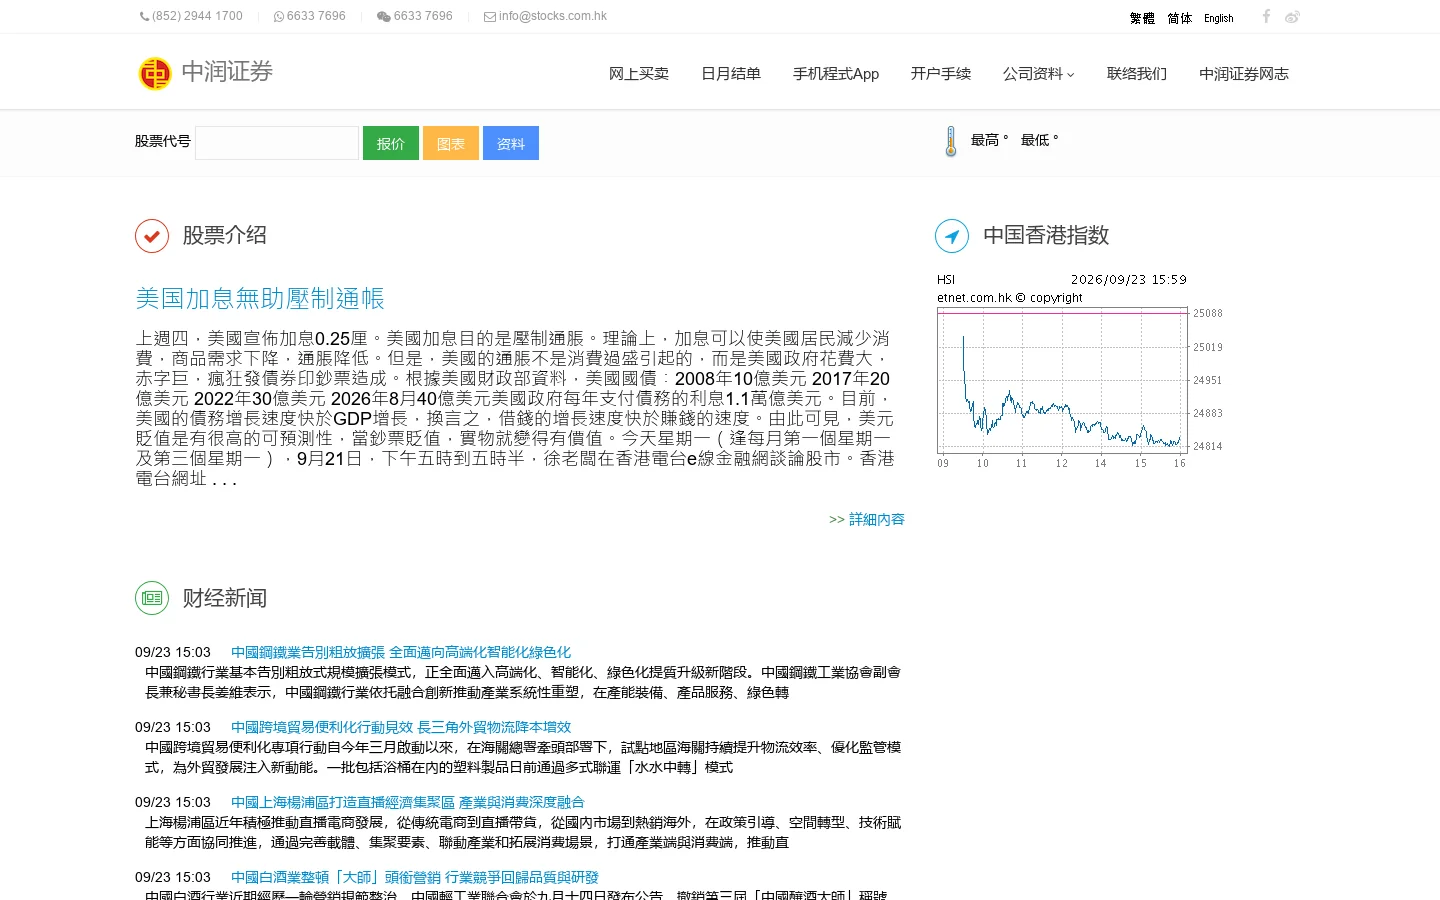Switch language to 简体
This screenshot has height=900, width=1440.
[1180, 18]
